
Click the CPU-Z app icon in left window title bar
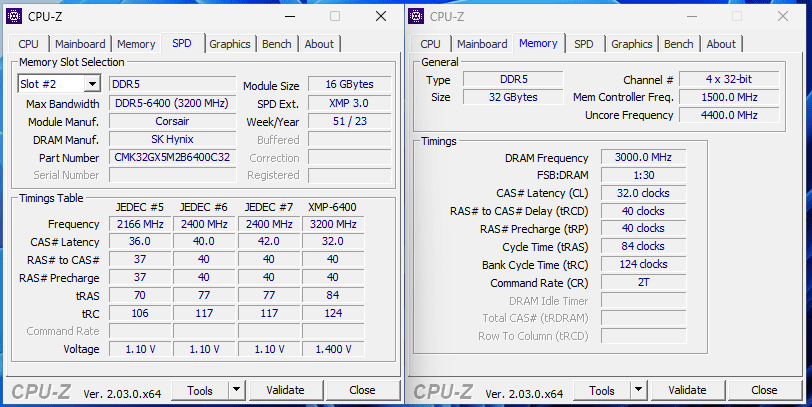[x=14, y=16]
